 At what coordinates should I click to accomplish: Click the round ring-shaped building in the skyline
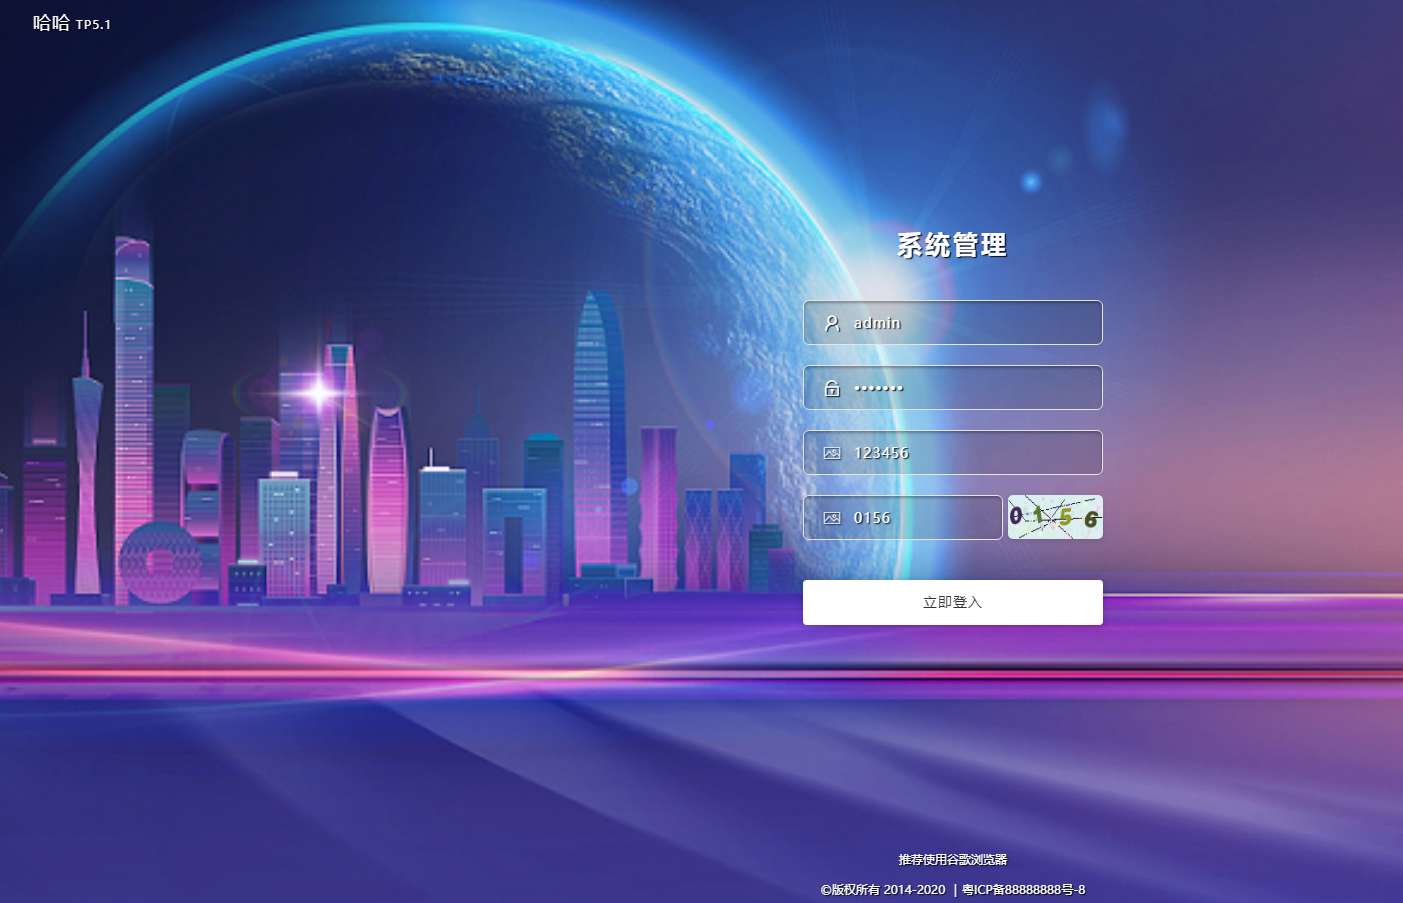click(x=159, y=562)
